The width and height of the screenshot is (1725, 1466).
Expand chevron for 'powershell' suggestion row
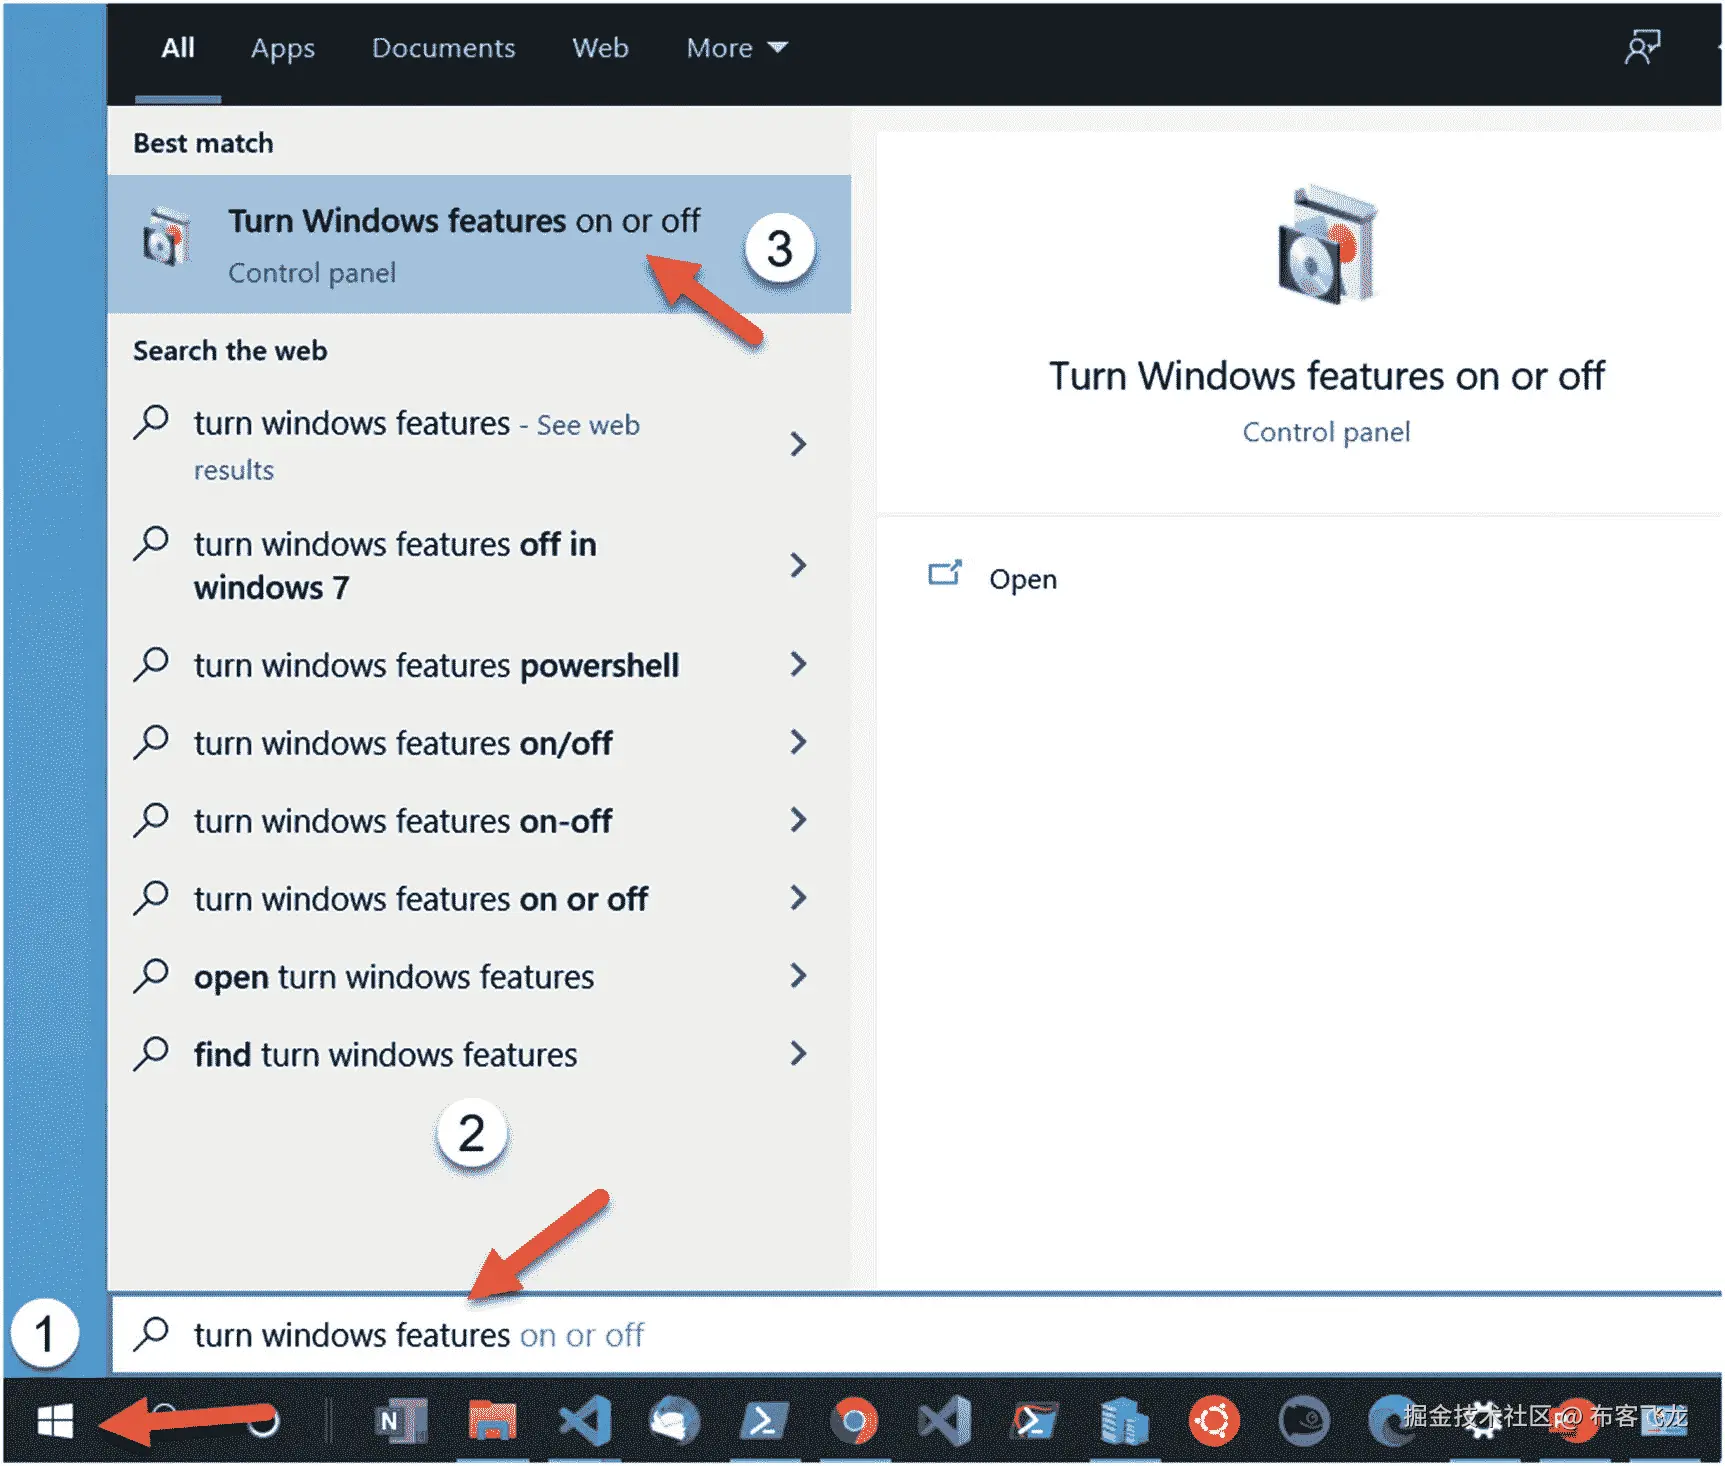[x=798, y=664]
